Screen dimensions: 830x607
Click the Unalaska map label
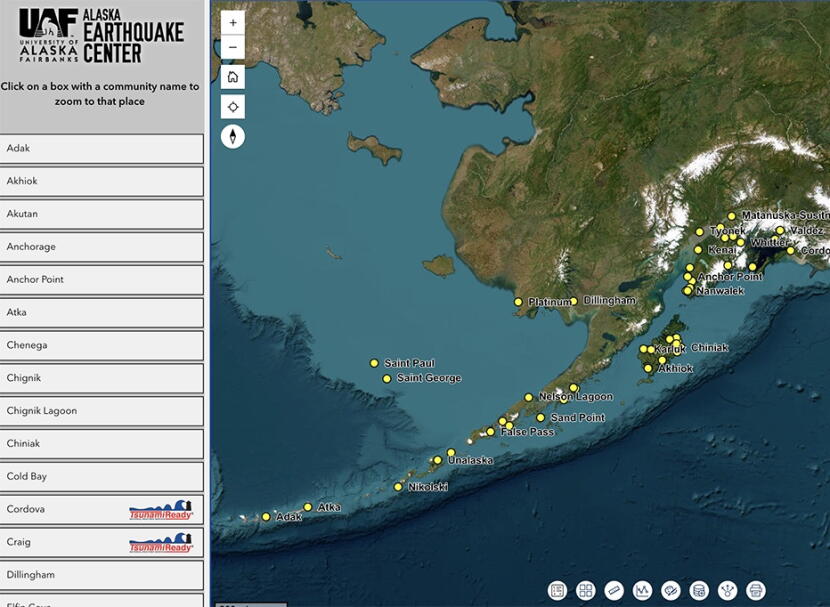pyautogui.click(x=471, y=460)
